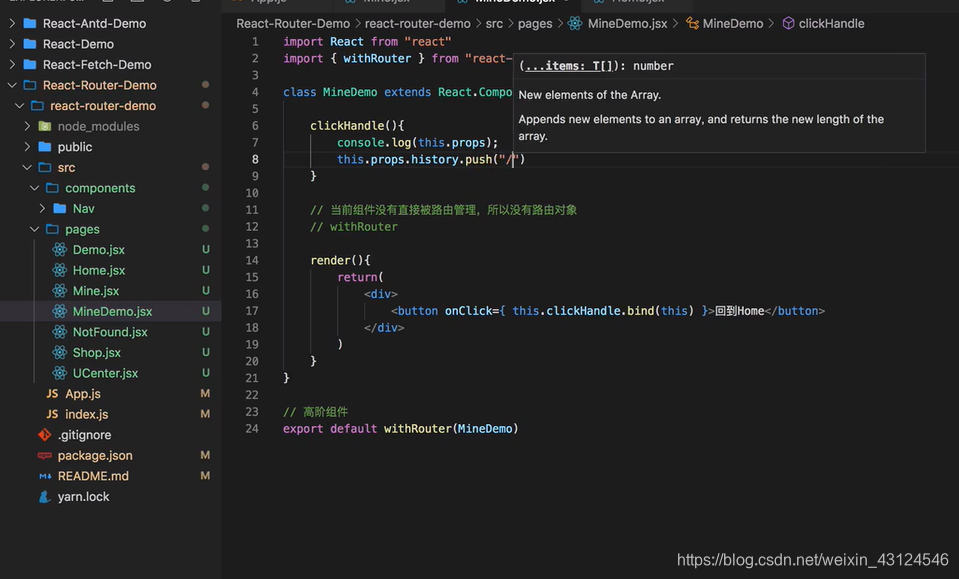Collapse the components folder chevron
Screen dimensions: 959x579
pos(35,188)
